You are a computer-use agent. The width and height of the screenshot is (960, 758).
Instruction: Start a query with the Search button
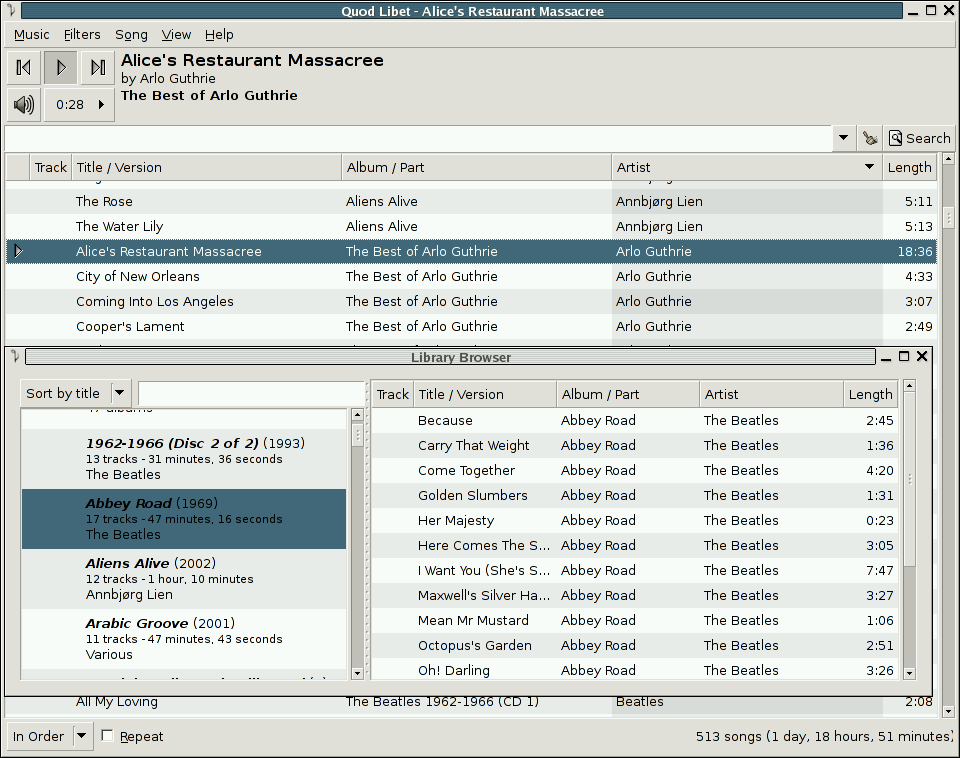tap(918, 138)
